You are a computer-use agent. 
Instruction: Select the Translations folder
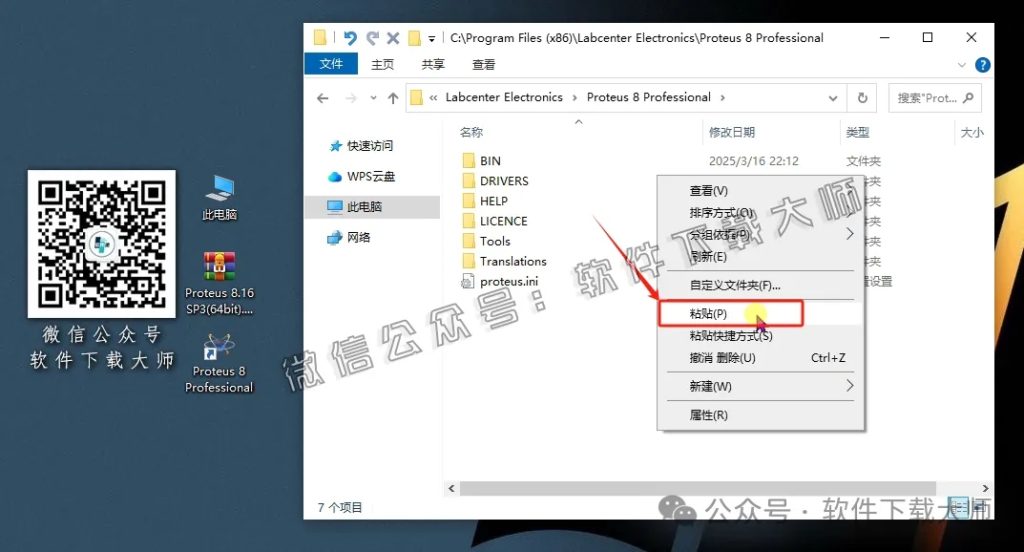(x=513, y=261)
